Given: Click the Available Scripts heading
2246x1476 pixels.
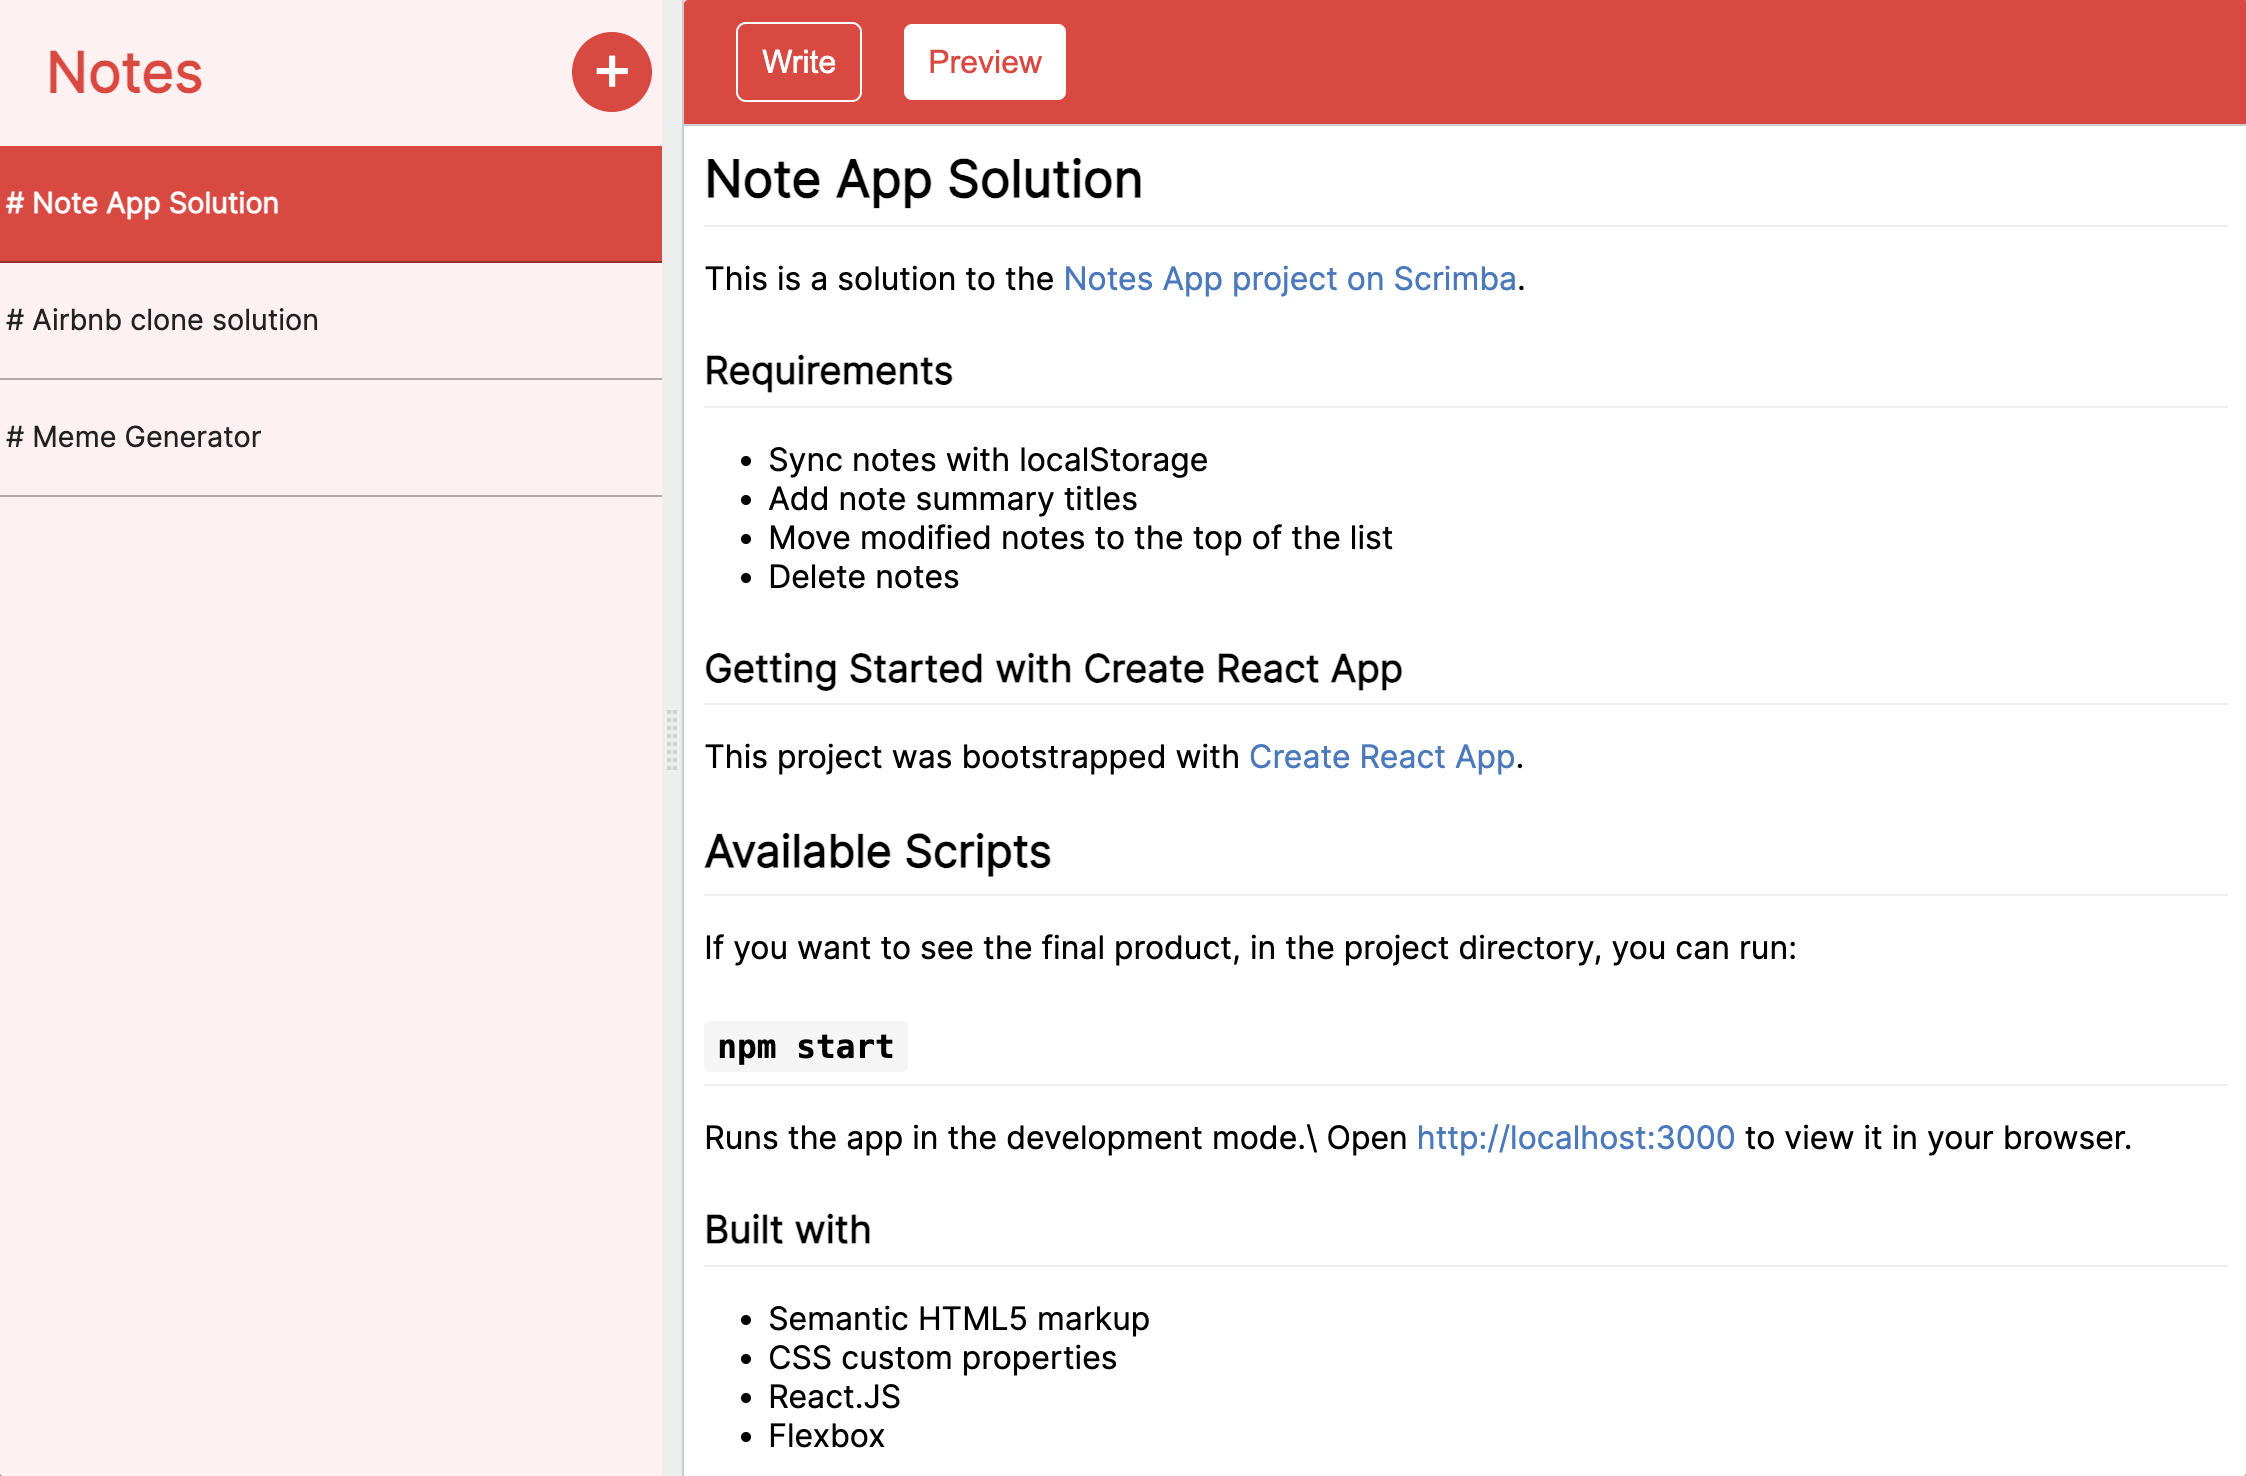Looking at the screenshot, I should click(x=877, y=852).
